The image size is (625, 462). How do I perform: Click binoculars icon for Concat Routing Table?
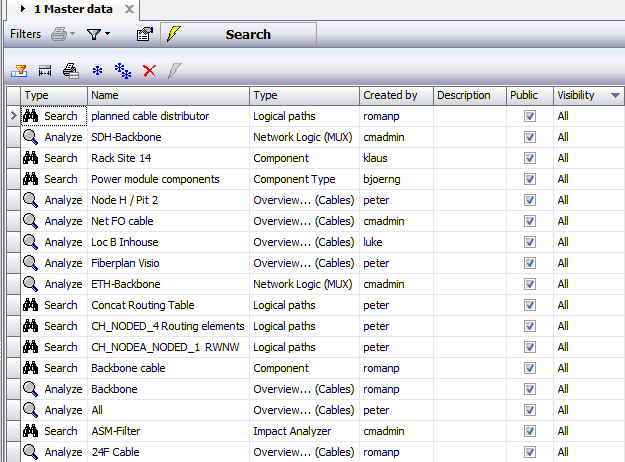coord(30,305)
